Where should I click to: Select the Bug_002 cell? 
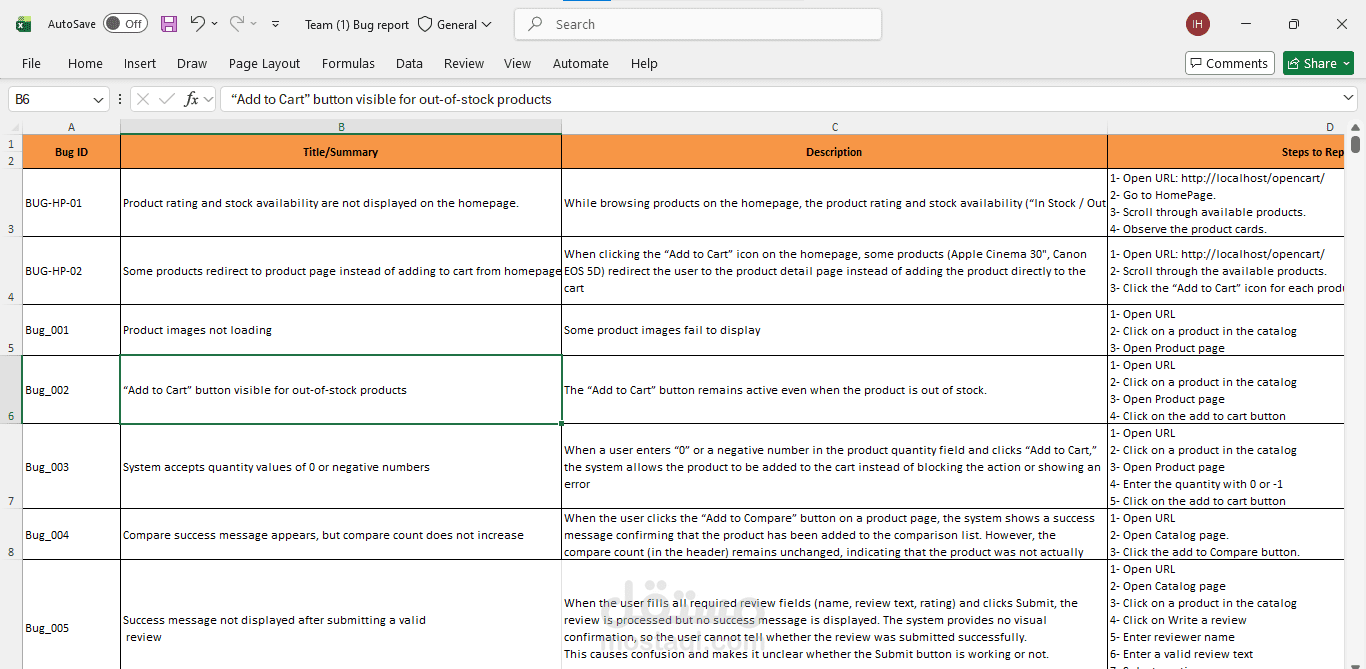click(x=71, y=390)
